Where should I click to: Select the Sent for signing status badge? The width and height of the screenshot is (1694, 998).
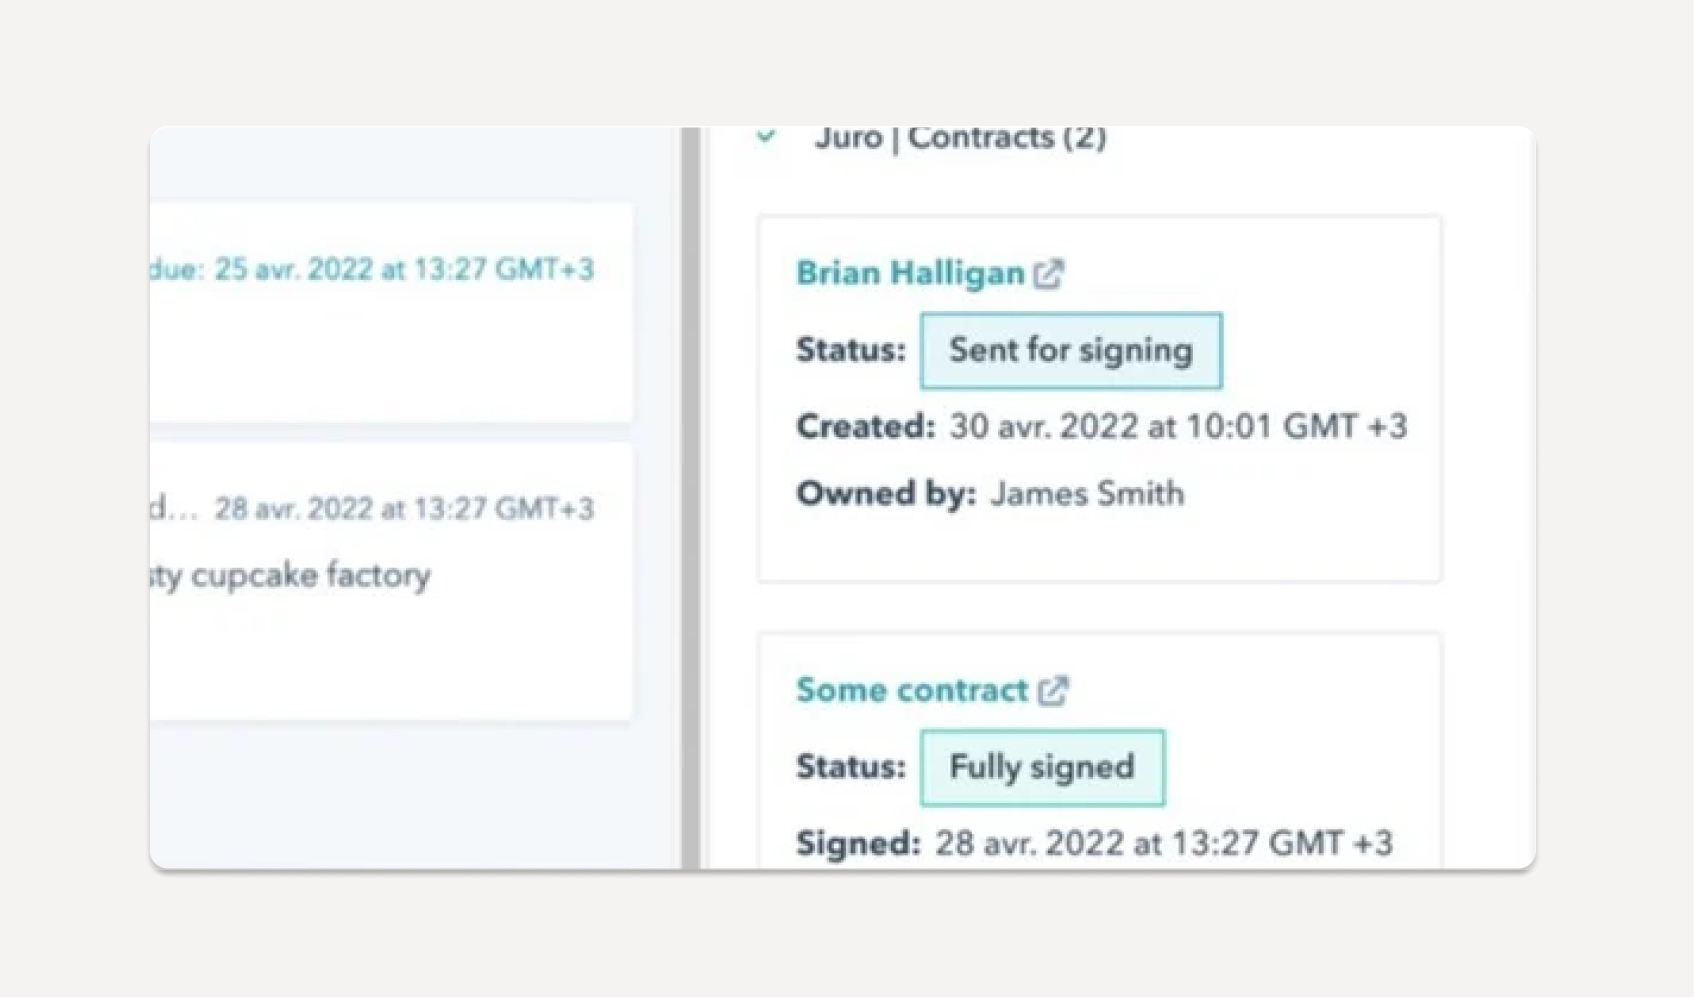[x=1070, y=350]
